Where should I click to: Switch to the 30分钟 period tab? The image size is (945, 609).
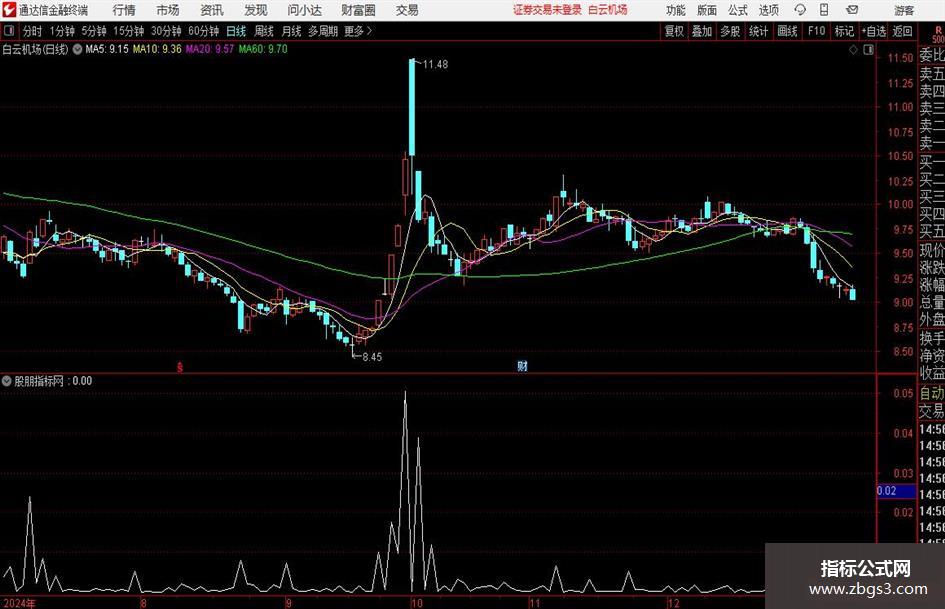pyautogui.click(x=166, y=31)
